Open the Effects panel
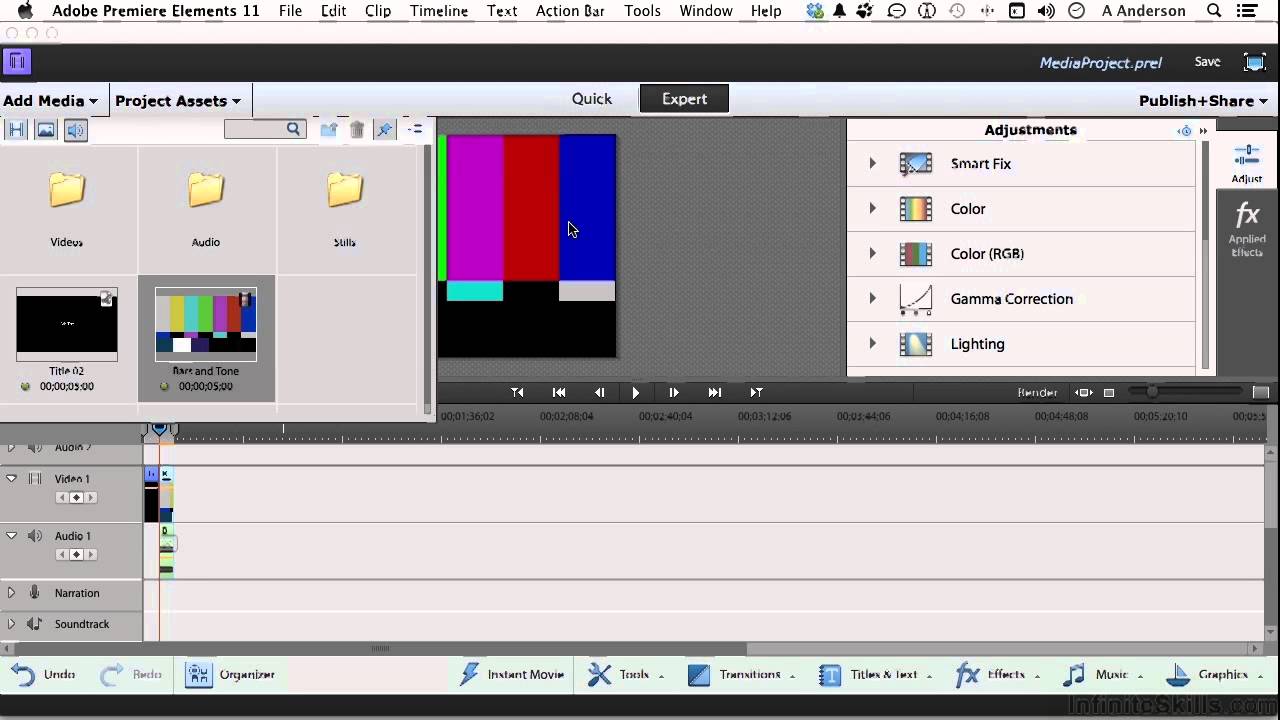This screenshot has width=1280, height=720. tap(997, 674)
